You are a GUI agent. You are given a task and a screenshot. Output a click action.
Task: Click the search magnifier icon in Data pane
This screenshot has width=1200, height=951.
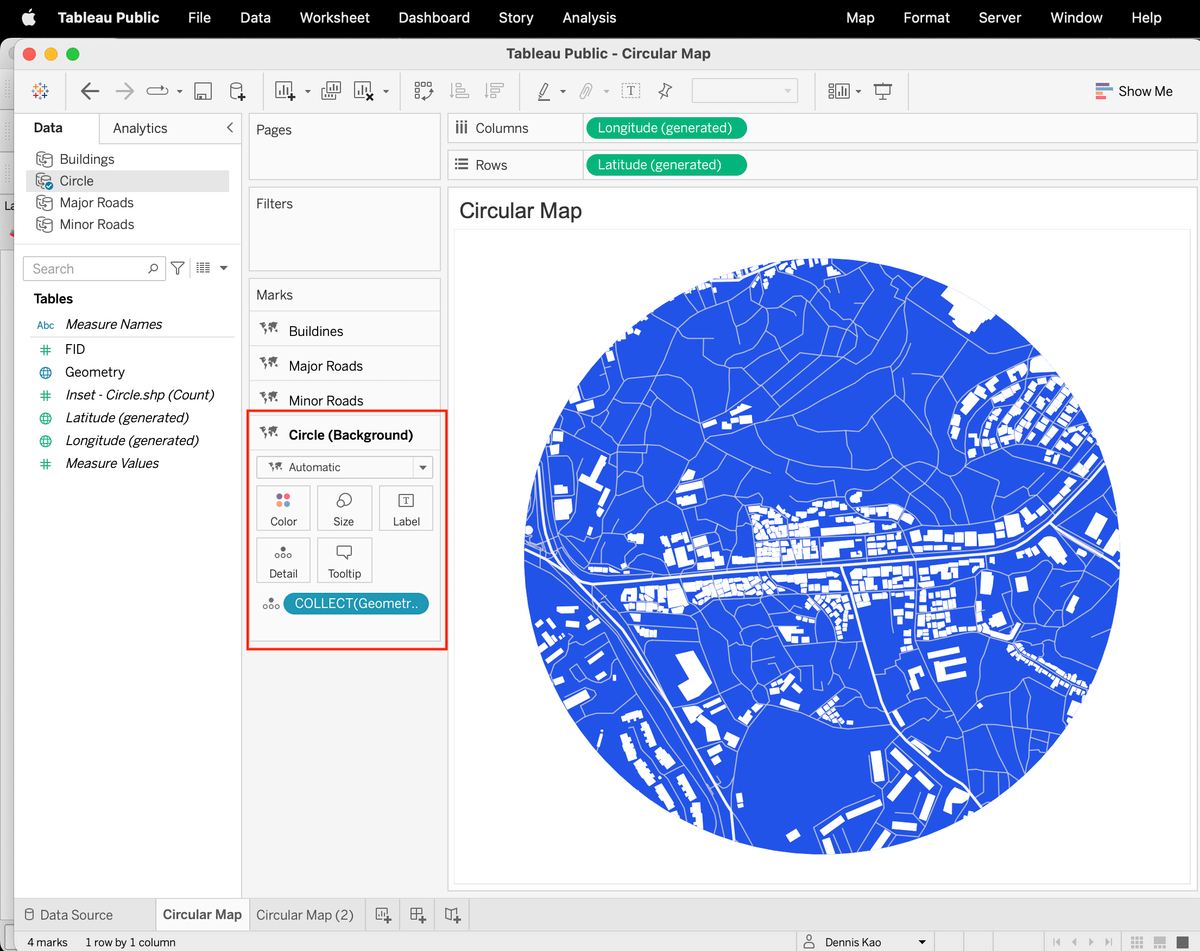(x=153, y=268)
